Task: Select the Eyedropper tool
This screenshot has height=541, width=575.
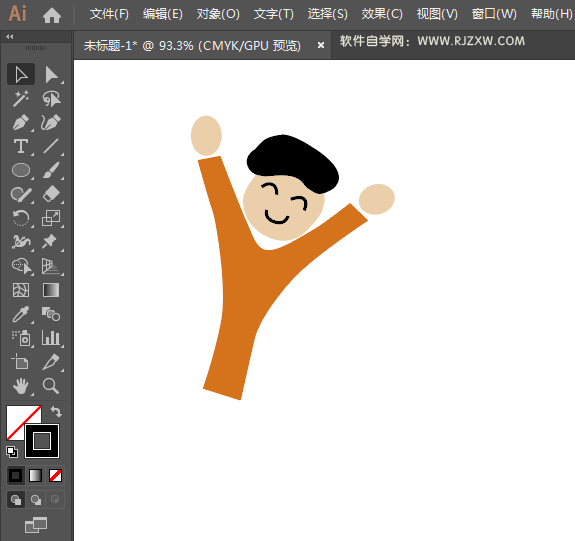Action: [x=21, y=314]
